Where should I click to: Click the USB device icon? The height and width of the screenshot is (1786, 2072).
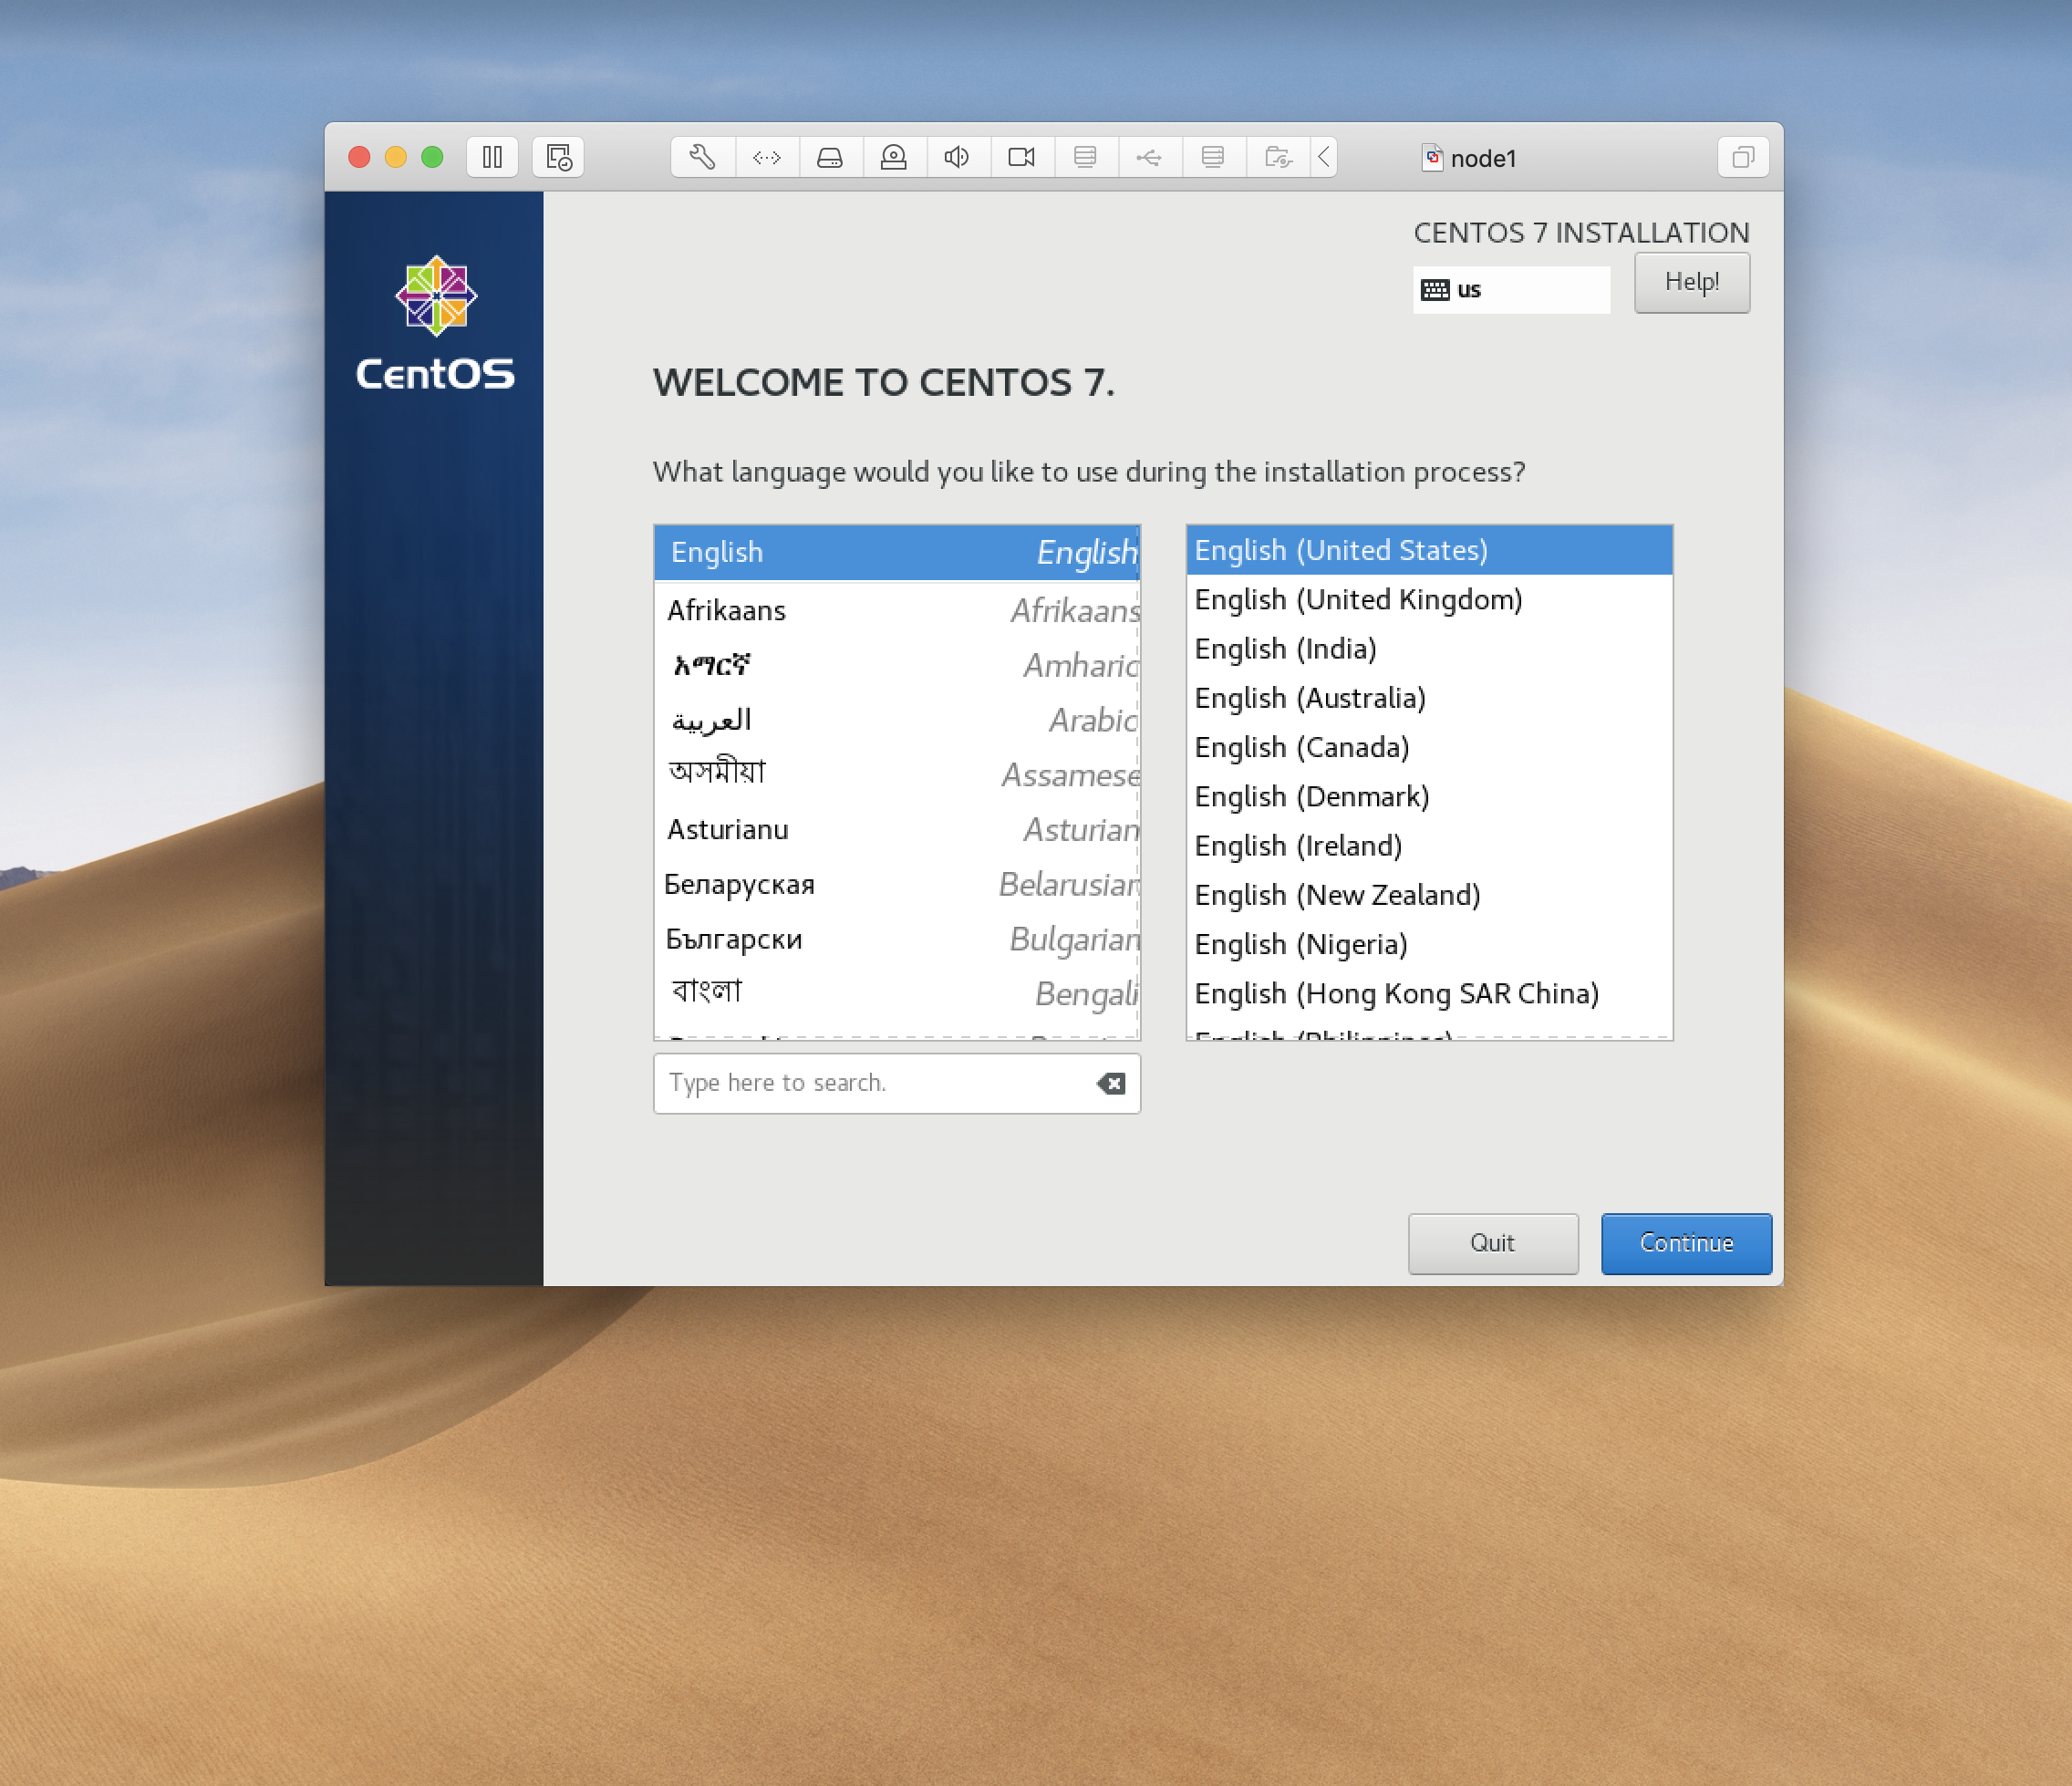[1149, 157]
